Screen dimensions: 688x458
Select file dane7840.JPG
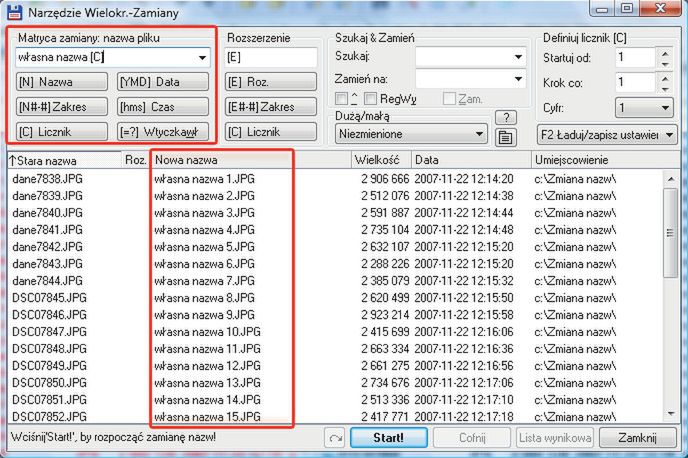tap(47, 213)
